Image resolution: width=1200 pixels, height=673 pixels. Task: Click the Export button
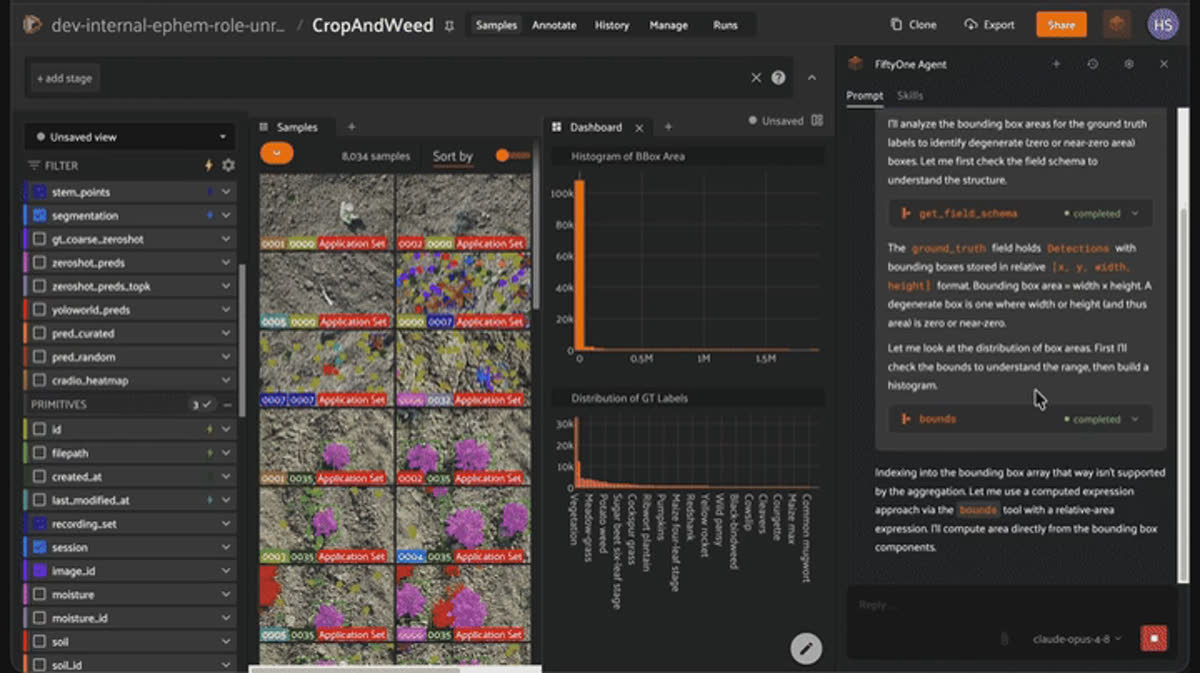990,25
